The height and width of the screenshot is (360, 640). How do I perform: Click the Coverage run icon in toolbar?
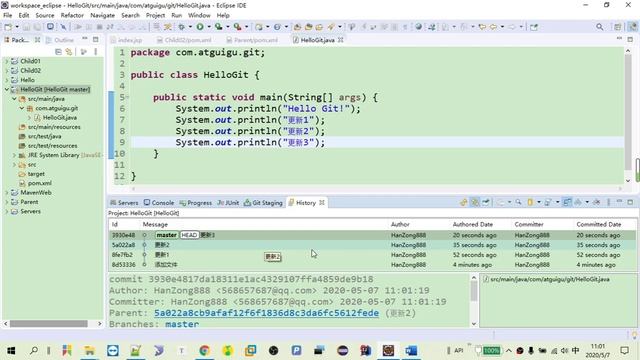219,27
